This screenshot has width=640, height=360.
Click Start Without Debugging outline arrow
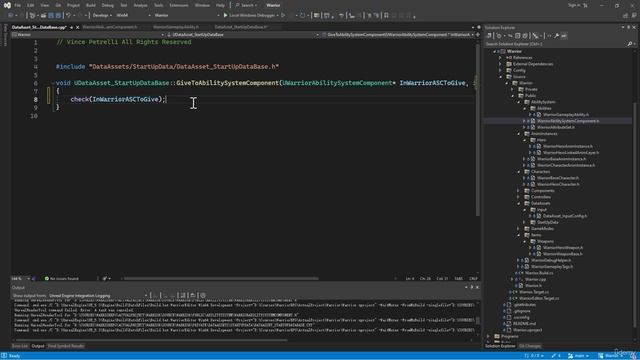click(283, 15)
